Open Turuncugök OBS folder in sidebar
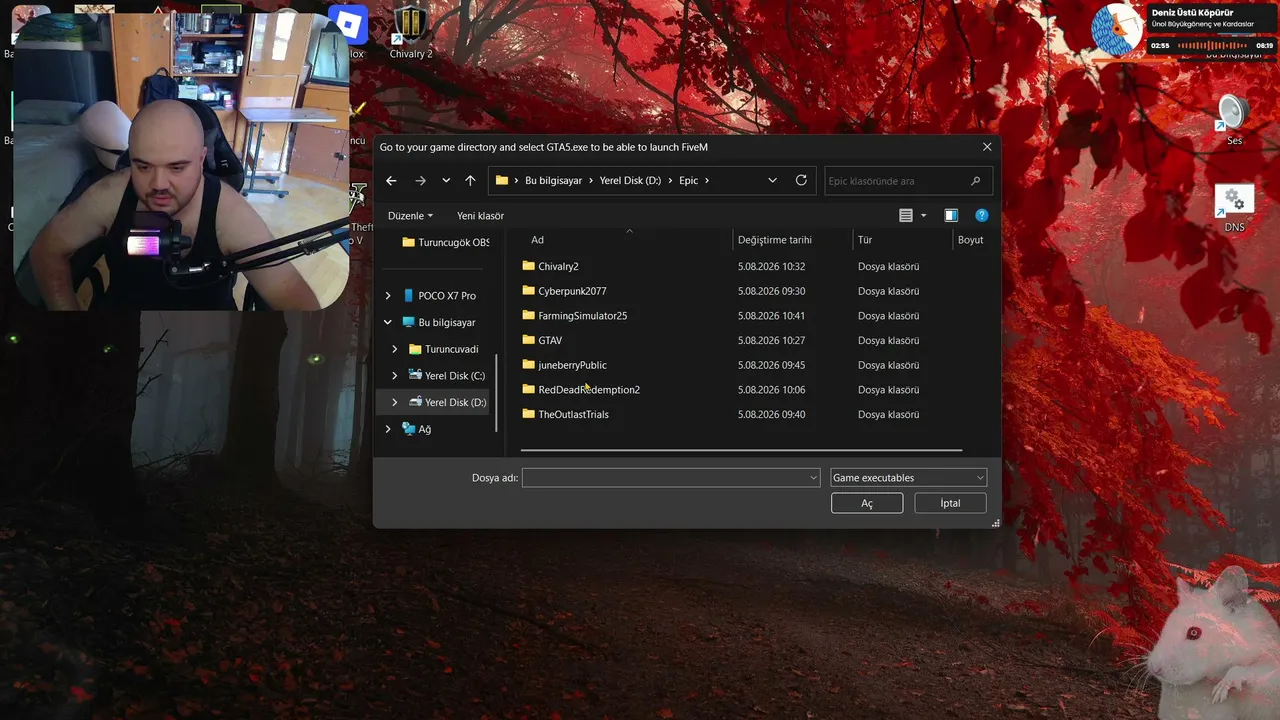This screenshot has width=1280, height=720. pyautogui.click(x=445, y=242)
